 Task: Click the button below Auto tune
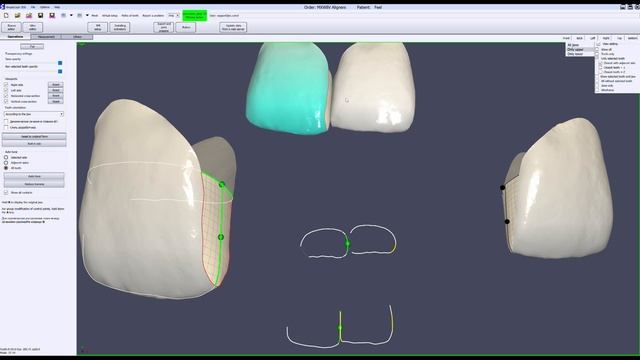[x=34, y=184]
